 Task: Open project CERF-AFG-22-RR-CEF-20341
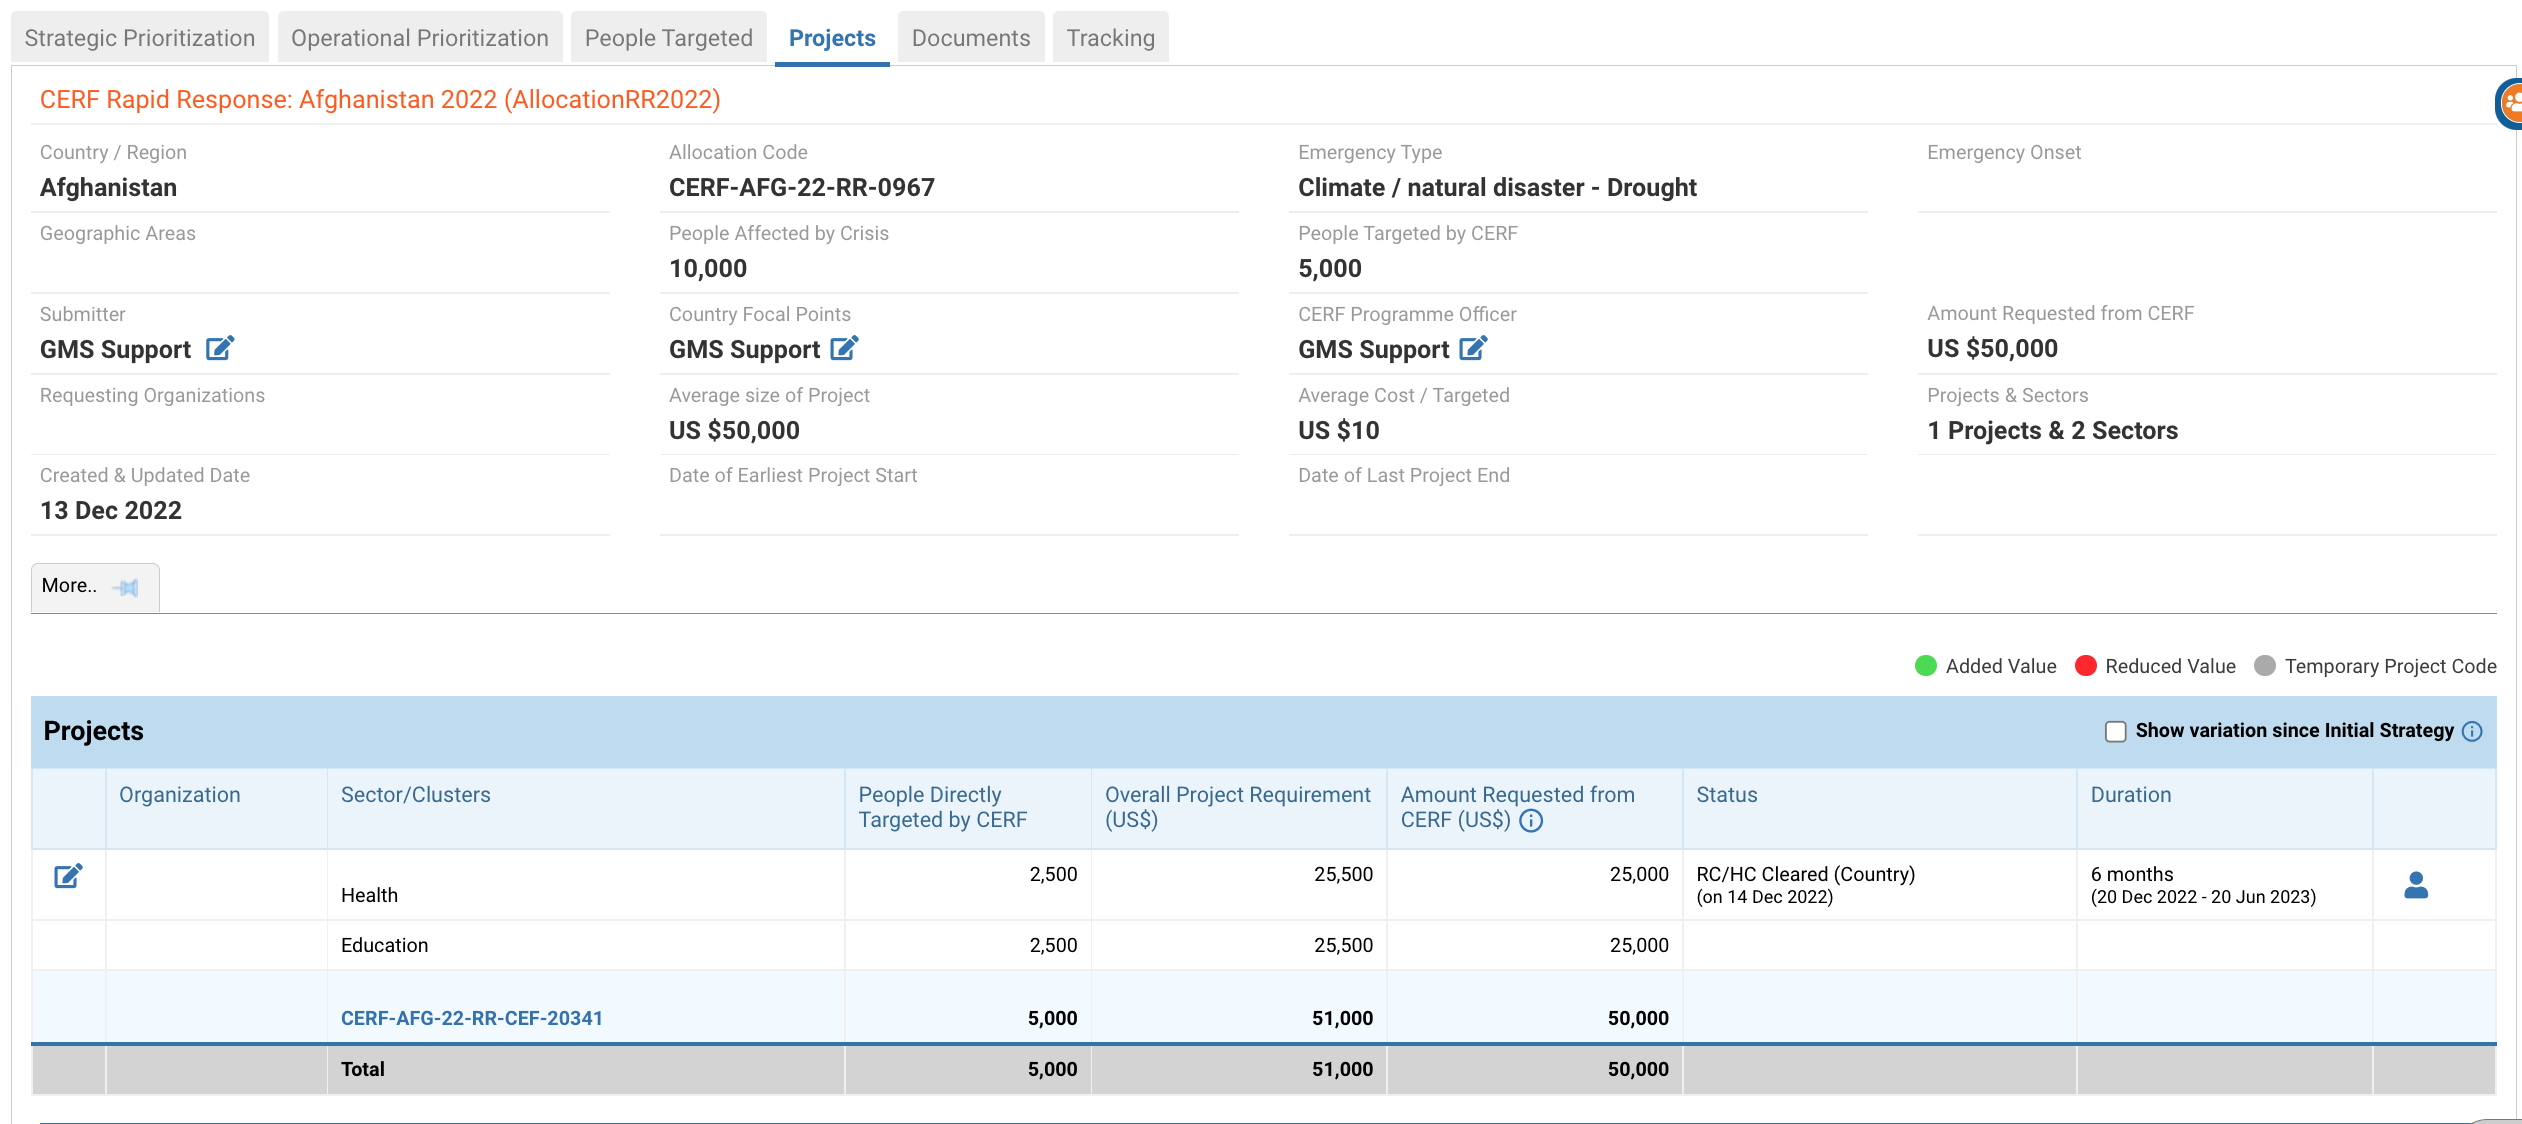472,1018
